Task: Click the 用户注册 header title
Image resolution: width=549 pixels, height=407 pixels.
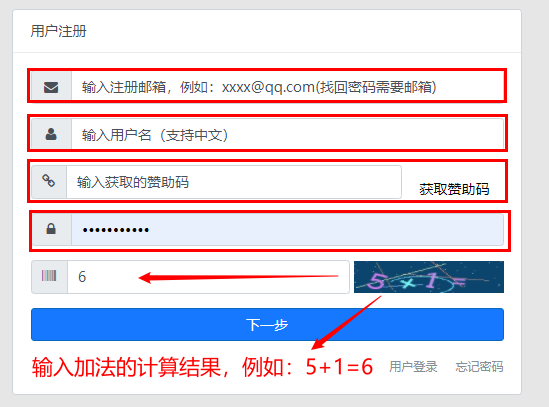Action: pos(58,31)
